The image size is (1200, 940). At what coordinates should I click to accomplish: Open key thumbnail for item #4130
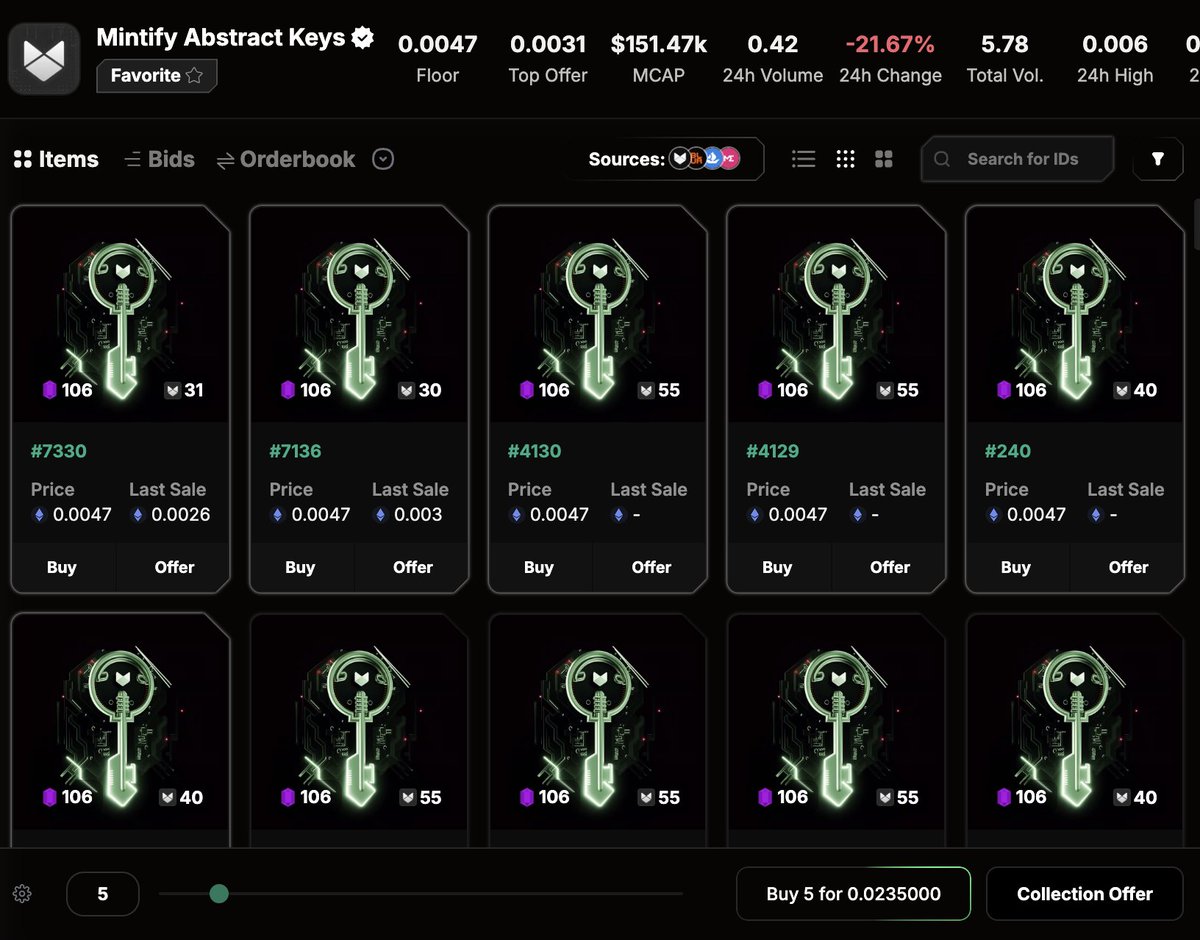[597, 314]
